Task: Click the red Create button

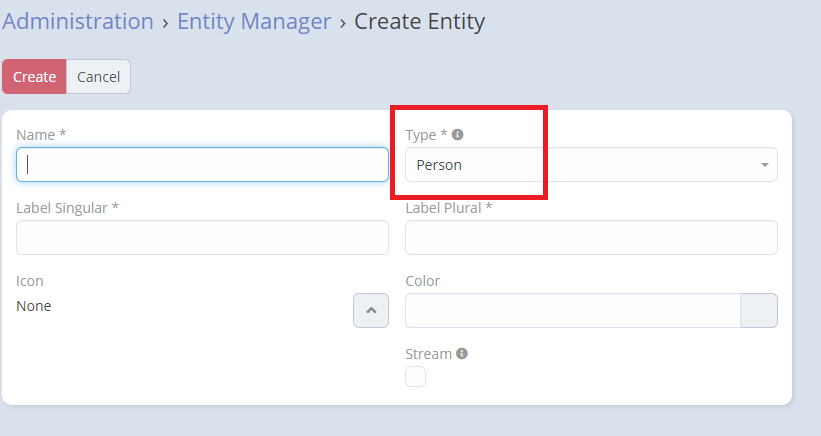Action: pos(34,76)
